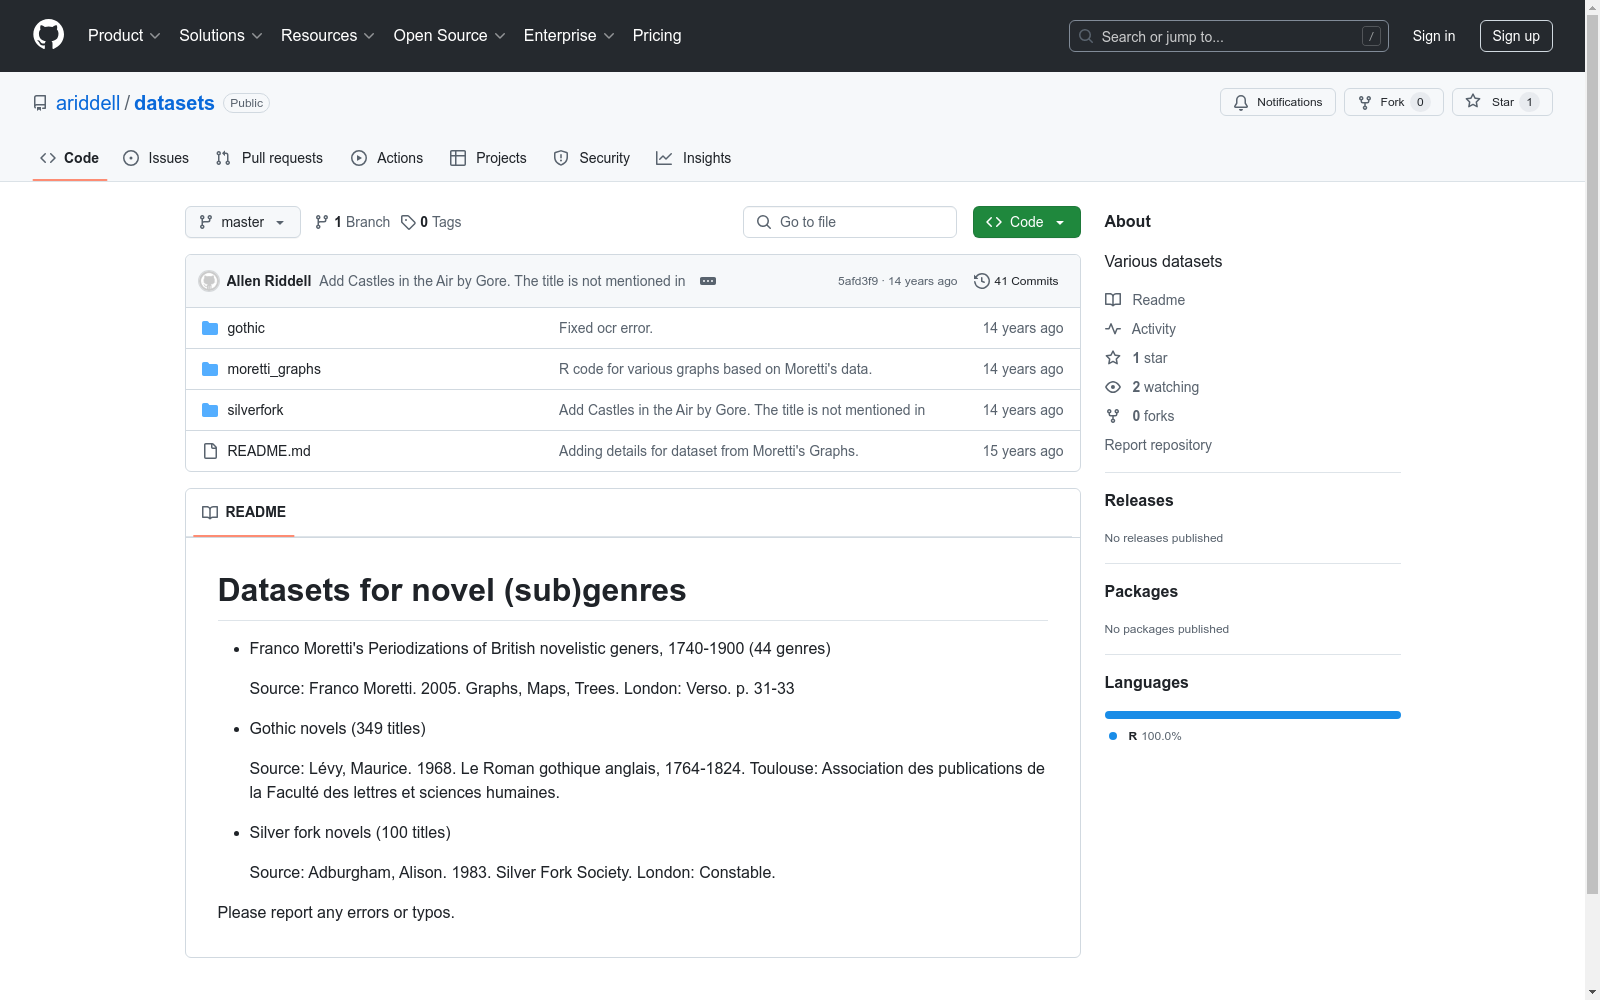Go to the Security tab
The width and height of the screenshot is (1600, 1000).
coord(592,158)
